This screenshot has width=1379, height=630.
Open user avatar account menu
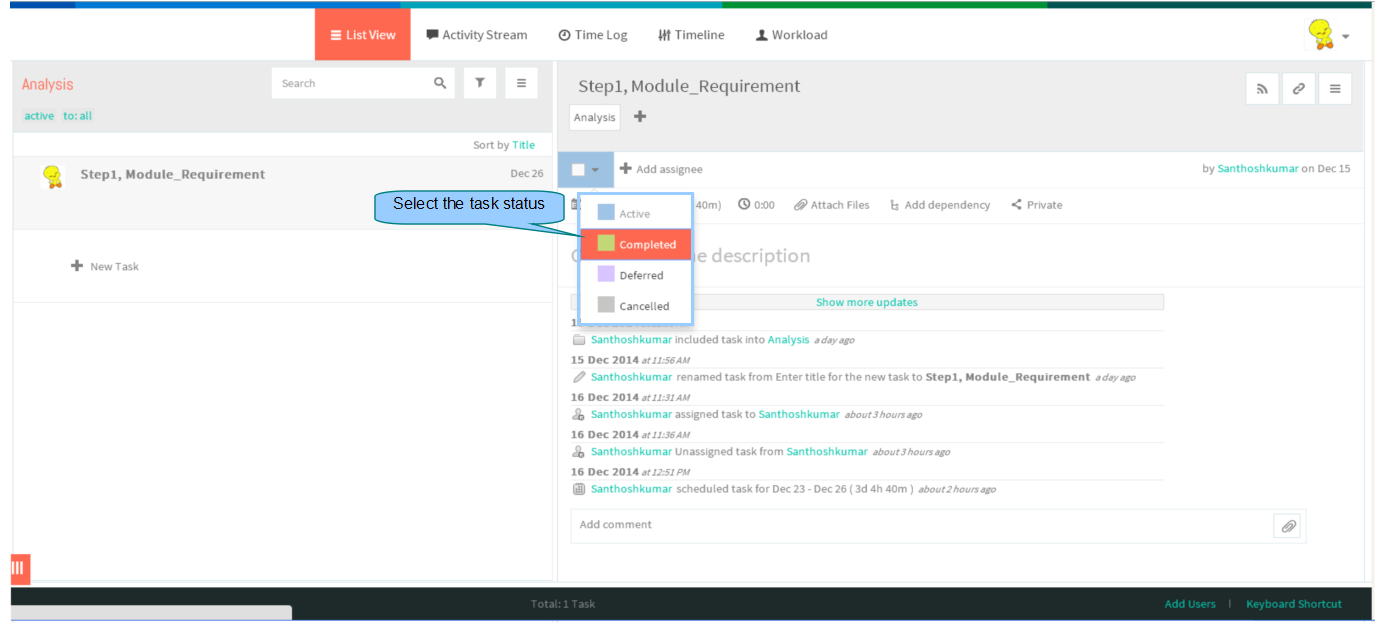pyautogui.click(x=1328, y=35)
